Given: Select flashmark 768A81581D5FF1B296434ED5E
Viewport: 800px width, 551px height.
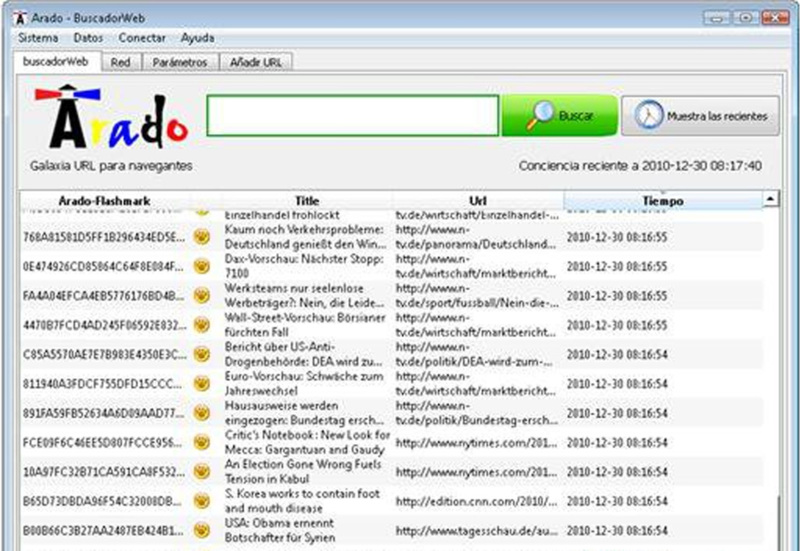Looking at the screenshot, I should [105, 237].
